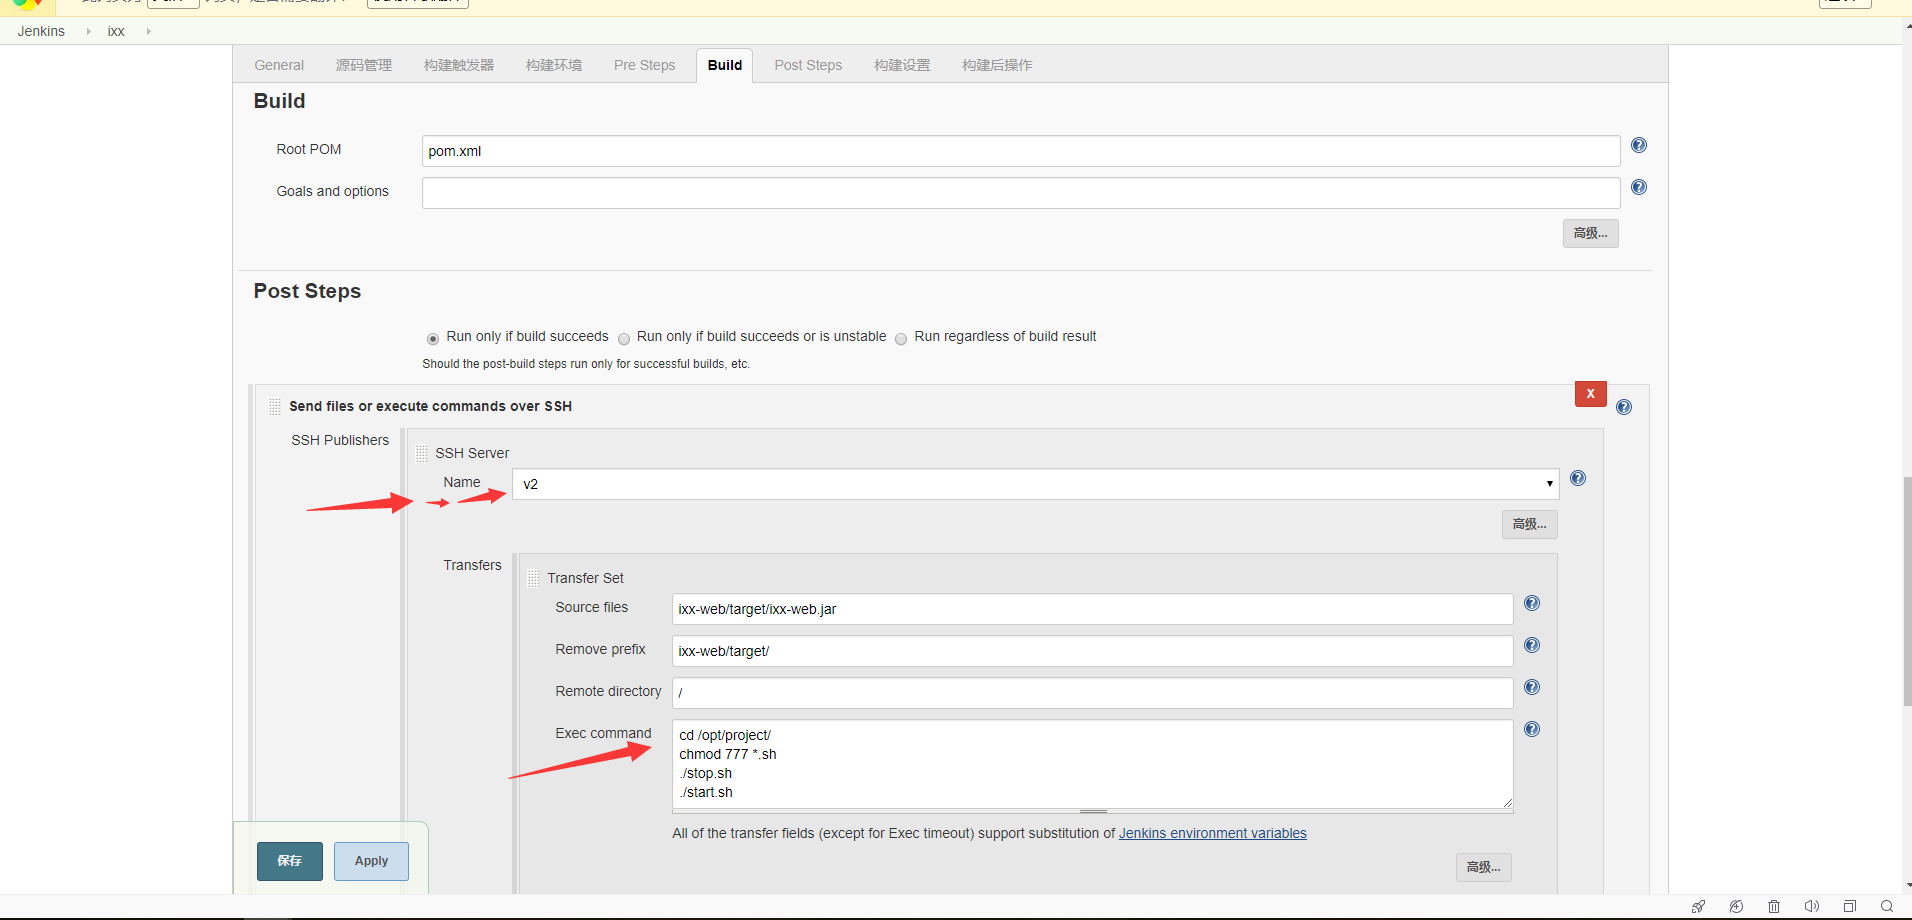Viewport: 1912px width, 920px height.
Task: Show help for the Source files field
Action: tap(1531, 604)
